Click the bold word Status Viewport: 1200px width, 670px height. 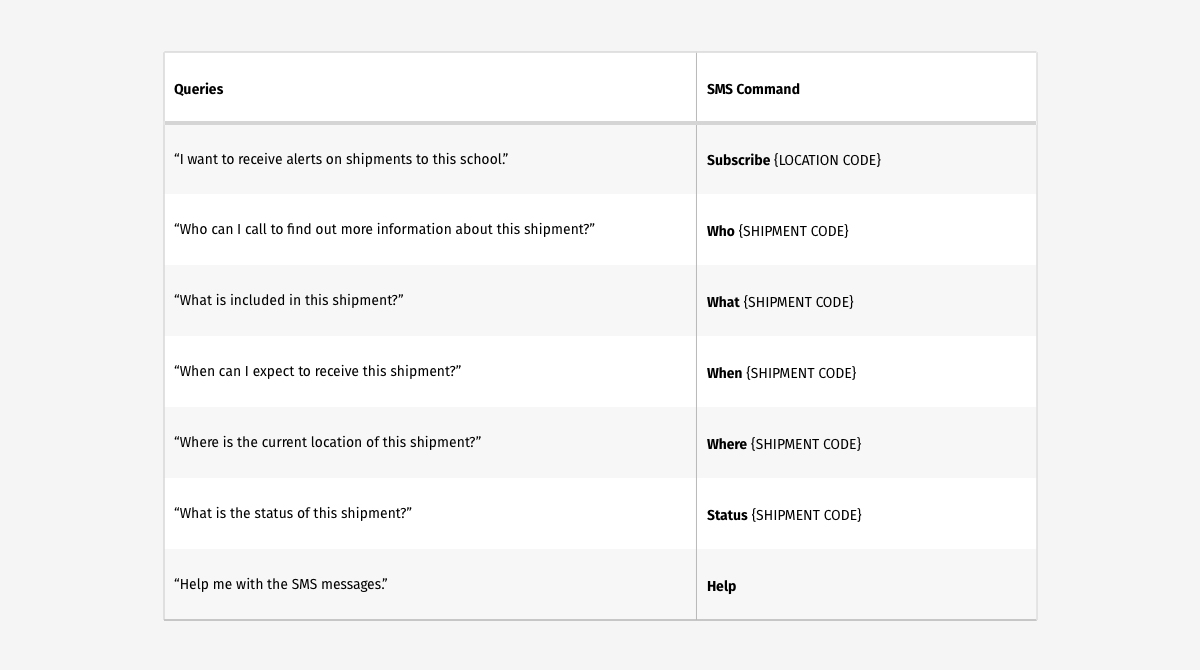coord(727,515)
